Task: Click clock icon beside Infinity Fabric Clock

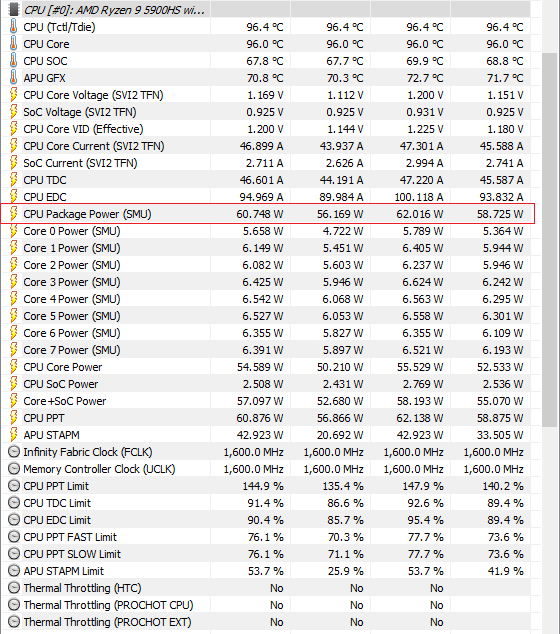Action: (14, 452)
